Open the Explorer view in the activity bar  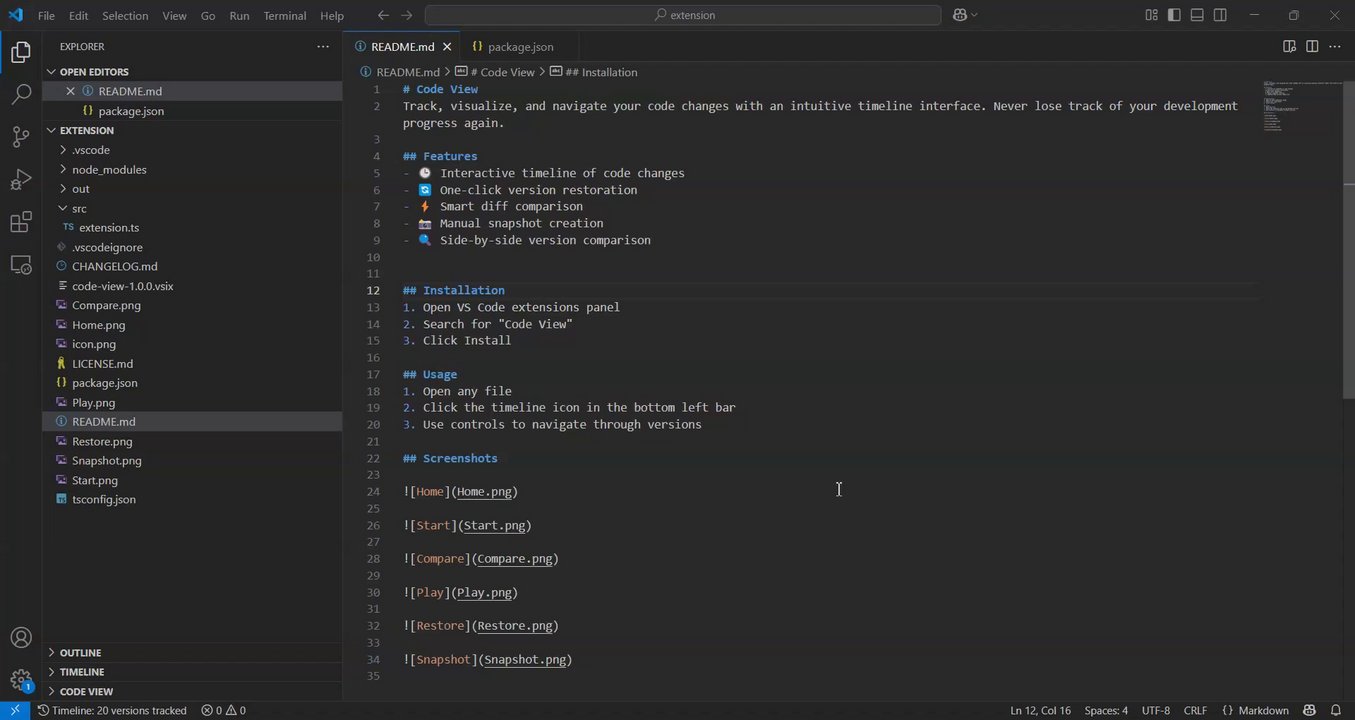point(21,53)
